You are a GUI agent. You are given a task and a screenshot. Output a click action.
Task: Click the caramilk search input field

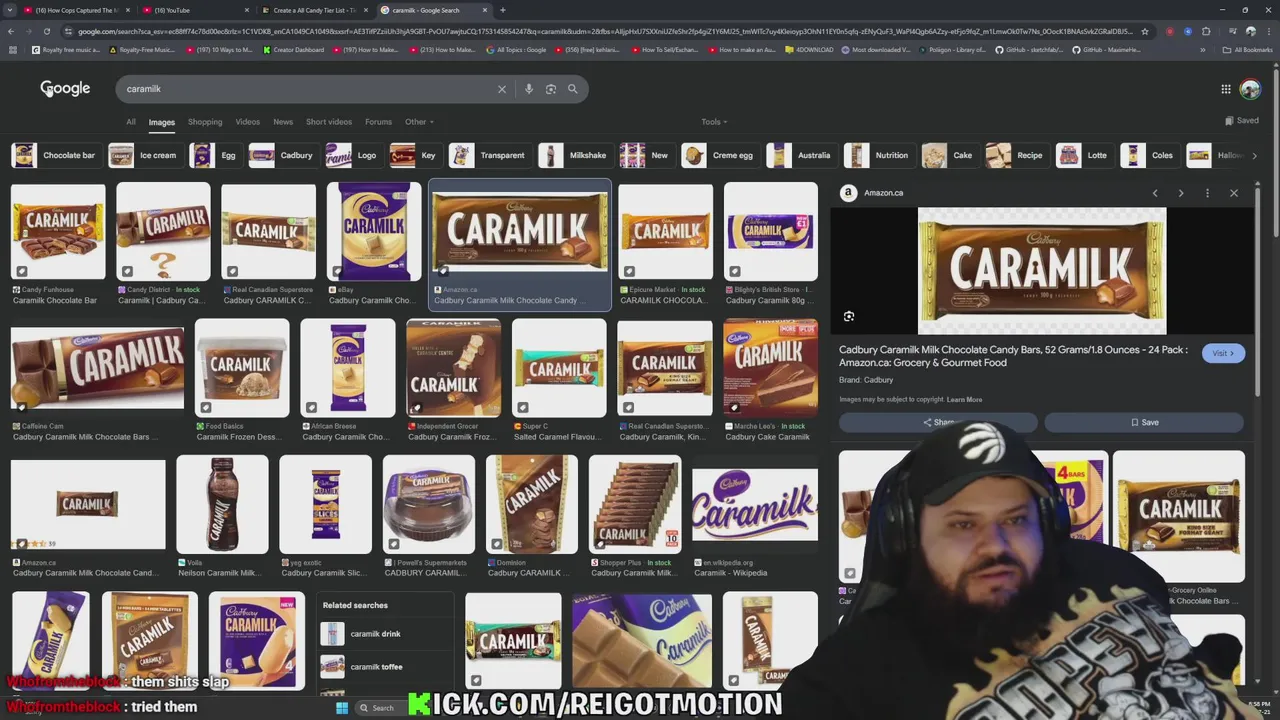point(308,89)
